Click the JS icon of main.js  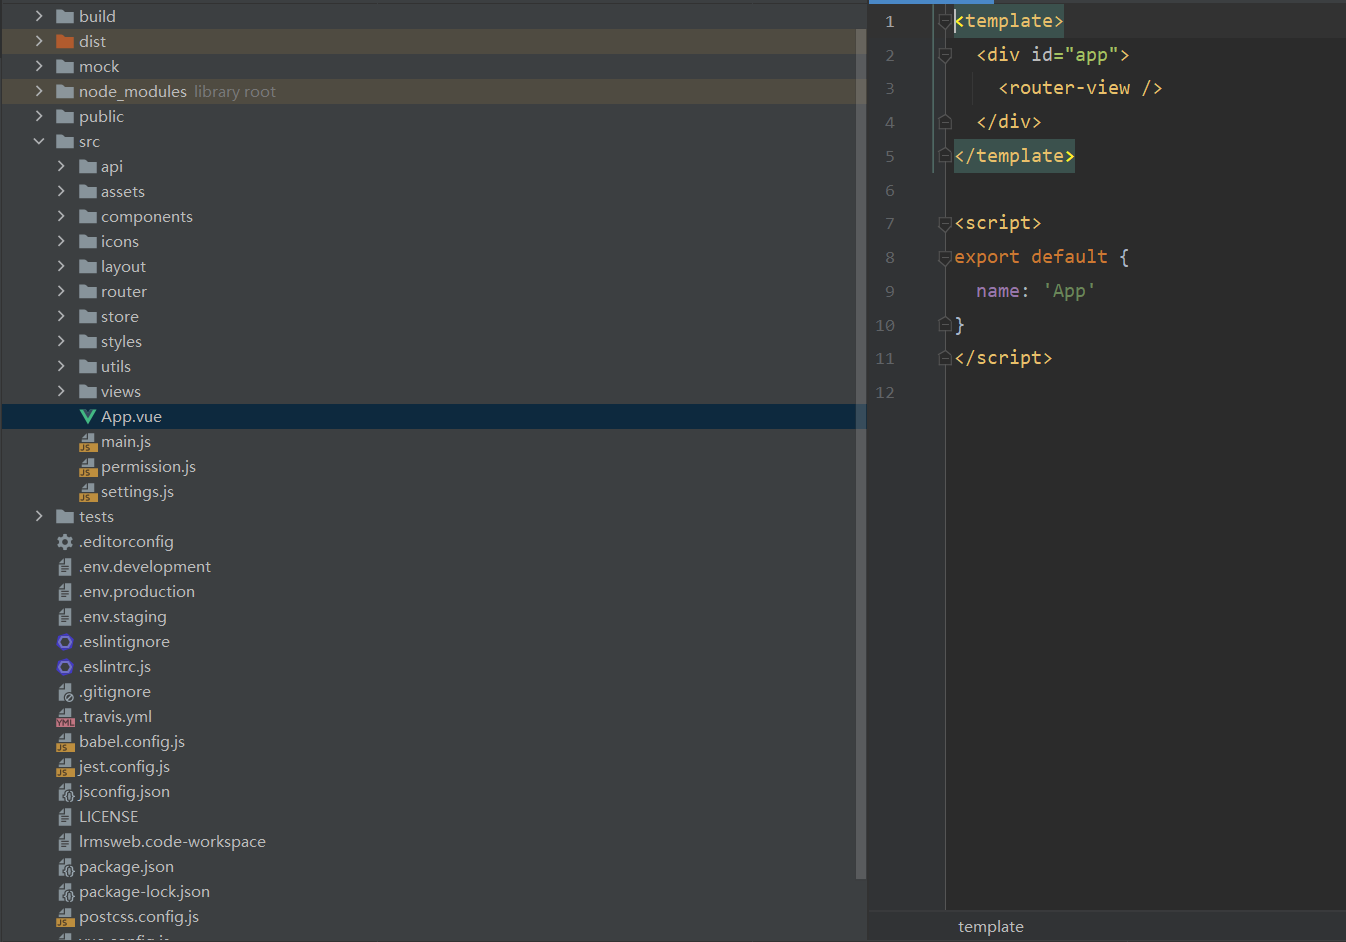tap(87, 442)
